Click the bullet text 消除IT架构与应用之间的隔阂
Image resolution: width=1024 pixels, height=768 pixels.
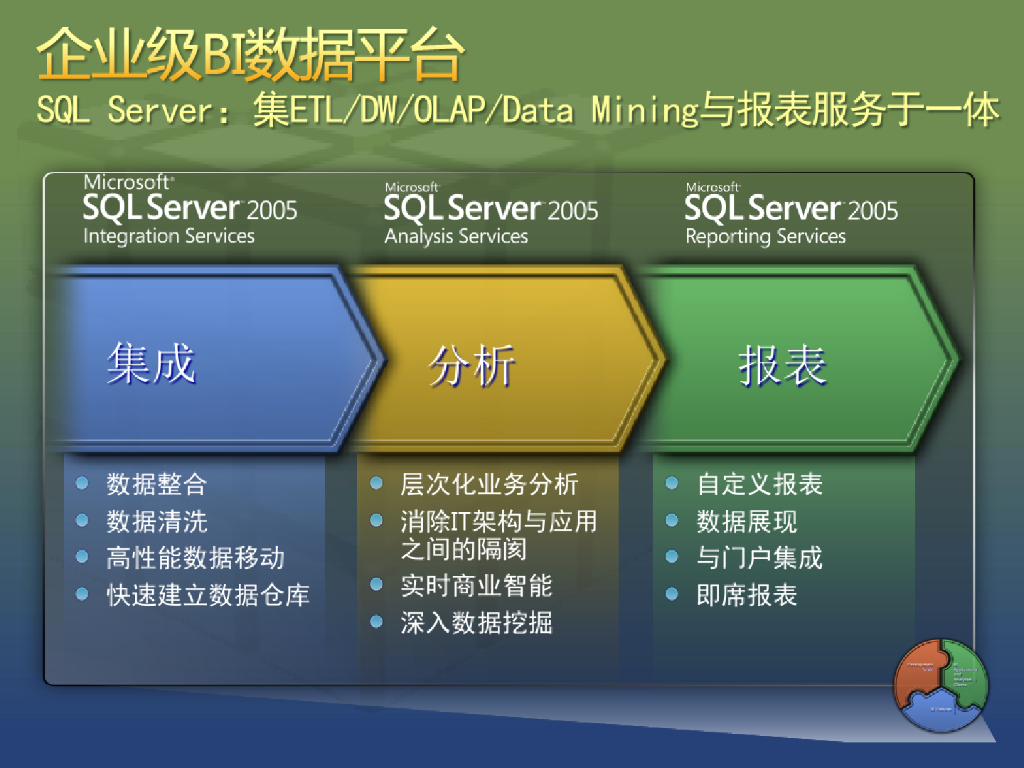pos(499,535)
